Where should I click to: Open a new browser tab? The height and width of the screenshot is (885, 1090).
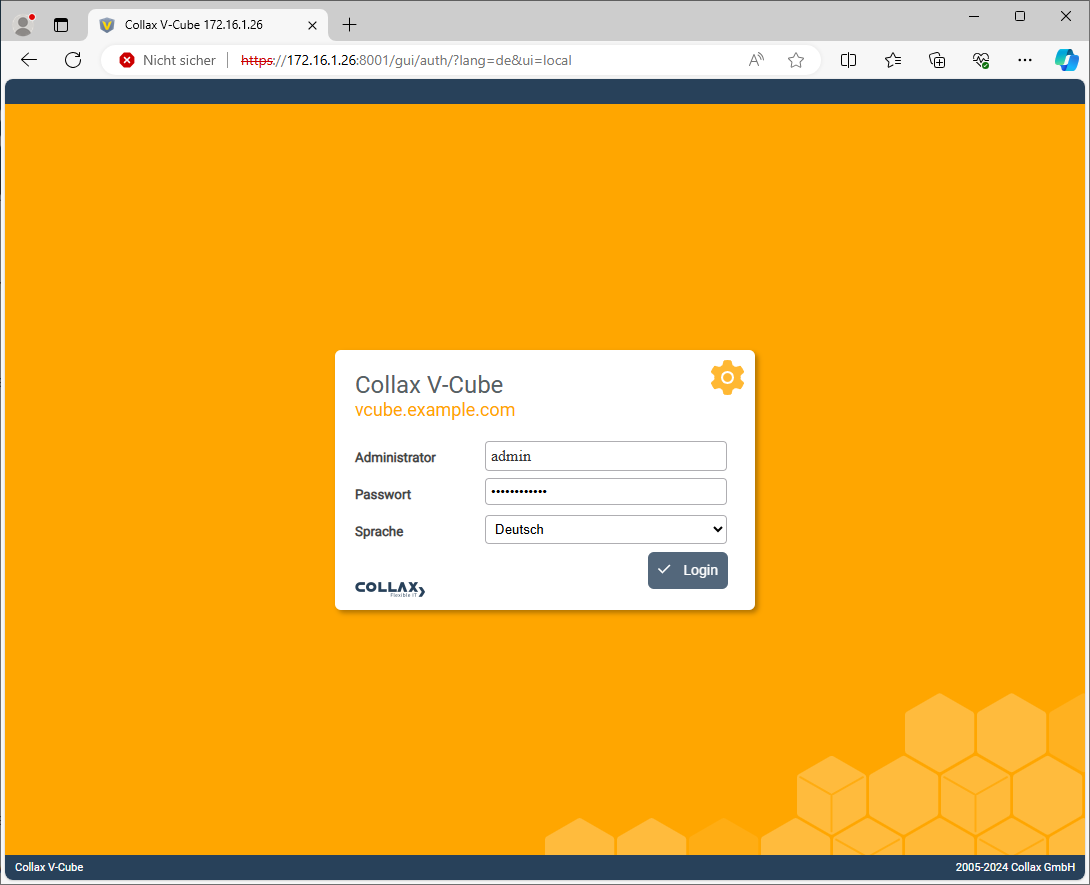(350, 25)
